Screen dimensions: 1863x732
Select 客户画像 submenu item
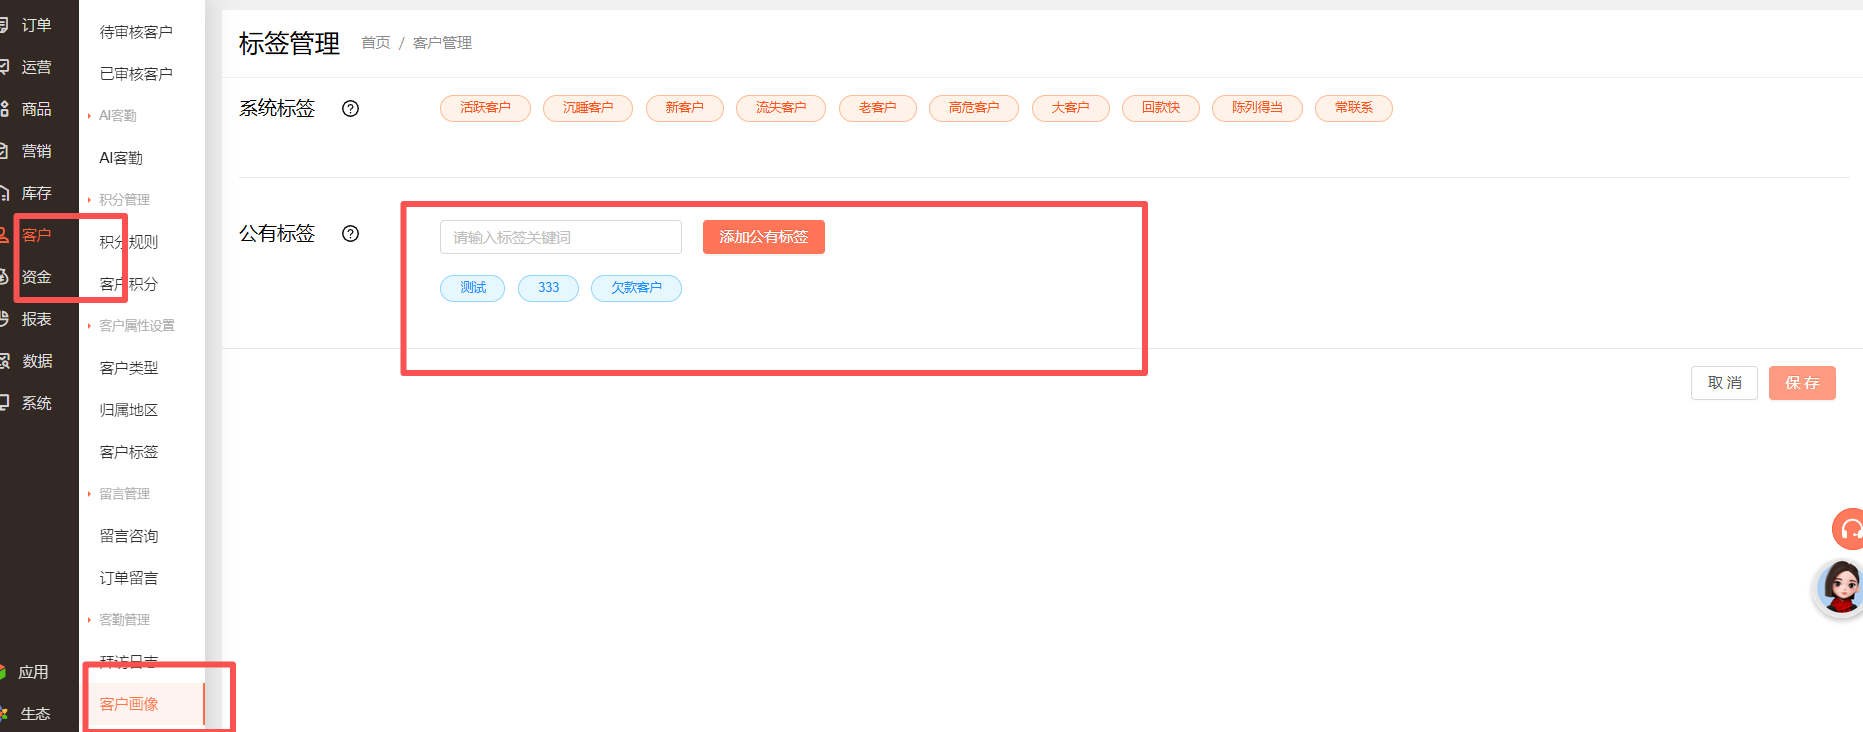pos(129,704)
